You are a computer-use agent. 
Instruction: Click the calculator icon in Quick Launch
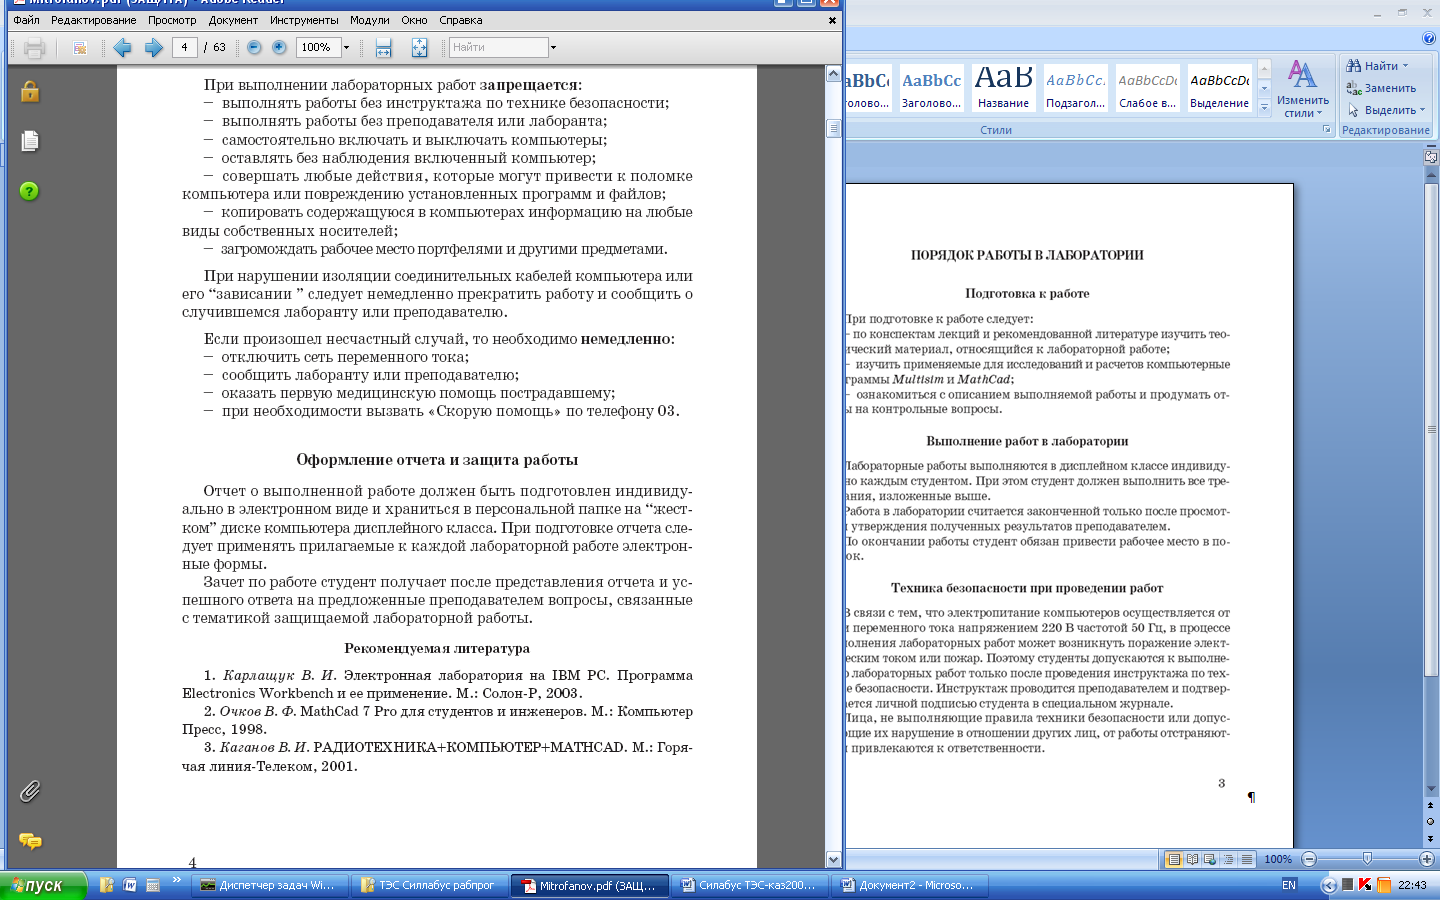[x=153, y=885]
